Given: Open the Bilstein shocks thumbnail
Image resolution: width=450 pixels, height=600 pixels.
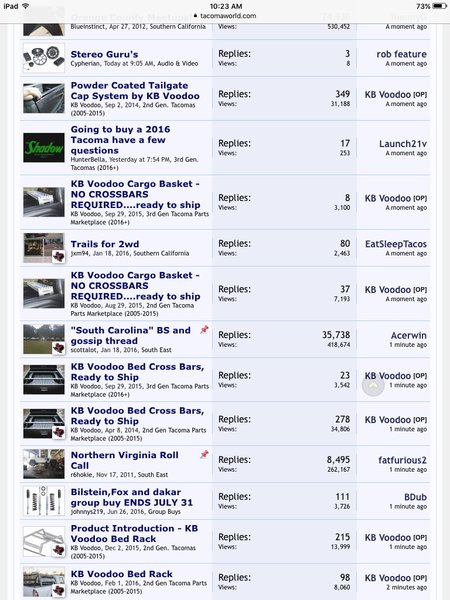Looking at the screenshot, I should [44, 501].
